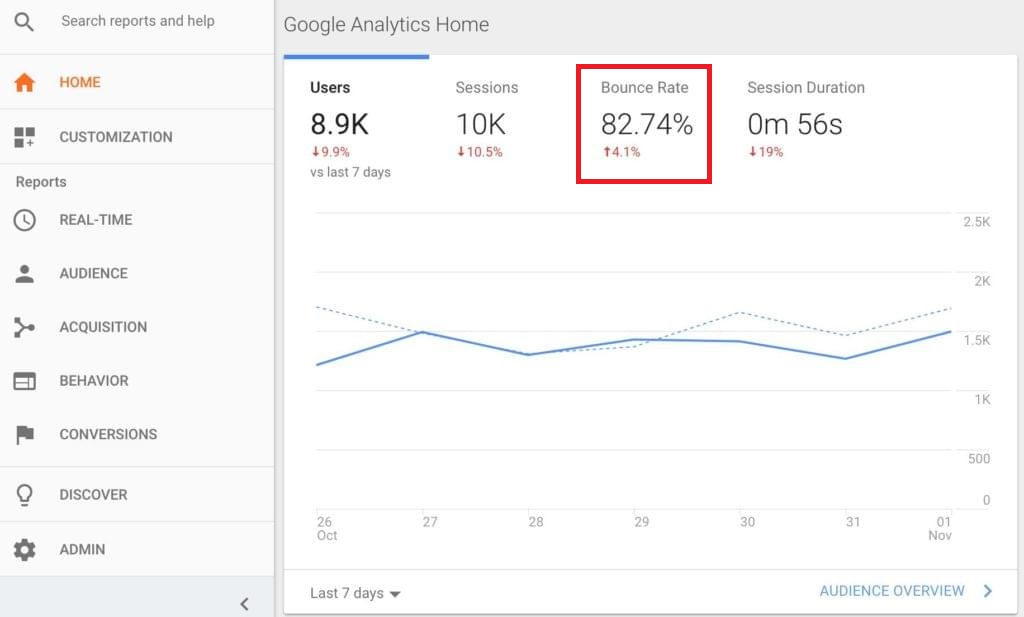Collapse the sidebar with the left chevron

(245, 603)
